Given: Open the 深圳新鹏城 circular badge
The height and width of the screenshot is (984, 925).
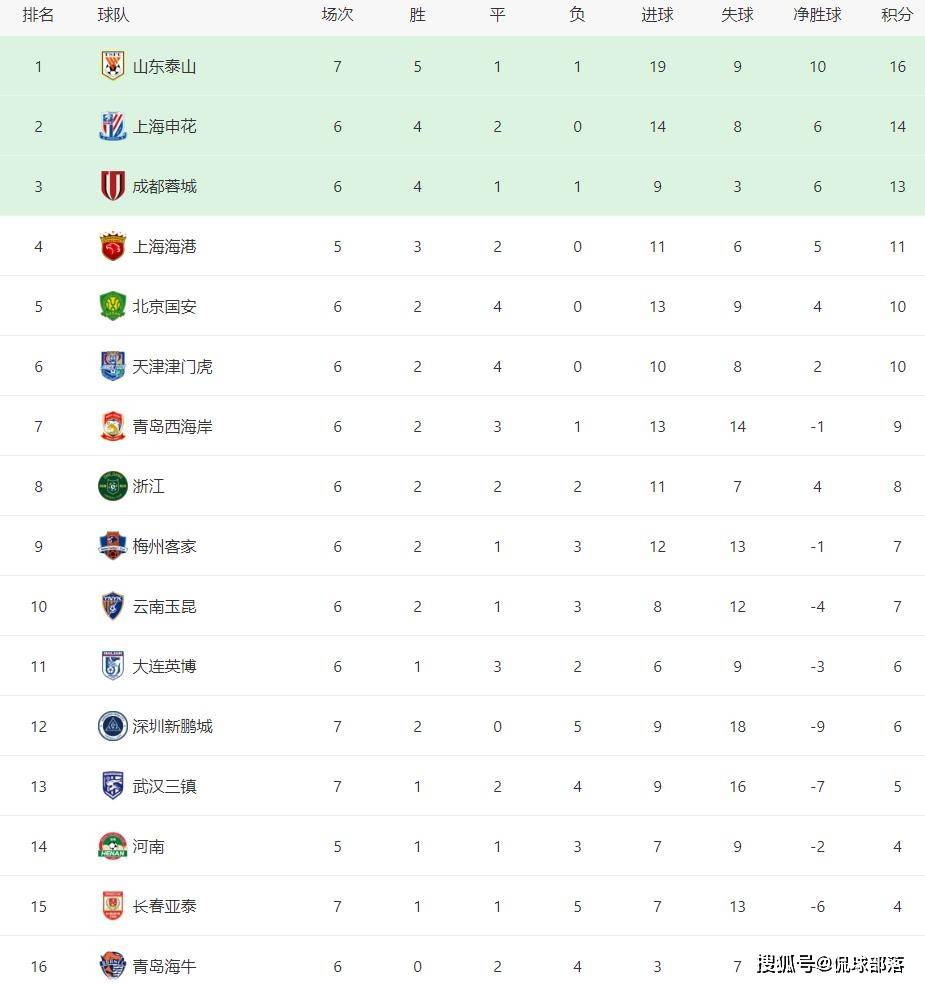Looking at the screenshot, I should point(113,726).
